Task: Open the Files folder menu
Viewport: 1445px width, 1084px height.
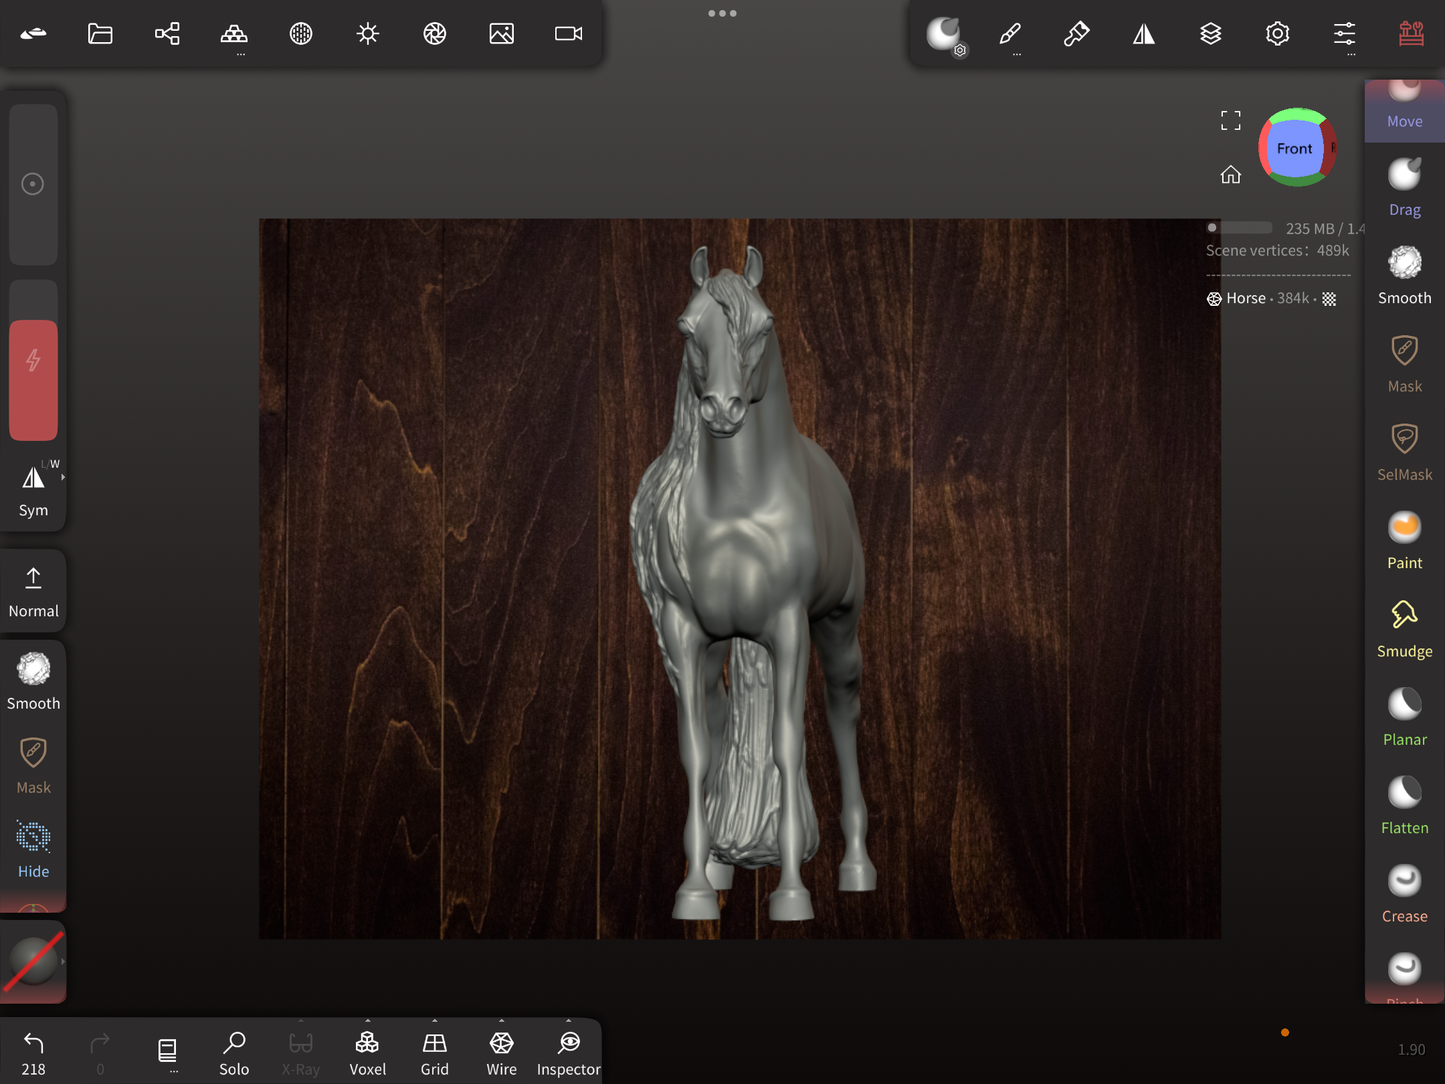Action: point(100,34)
